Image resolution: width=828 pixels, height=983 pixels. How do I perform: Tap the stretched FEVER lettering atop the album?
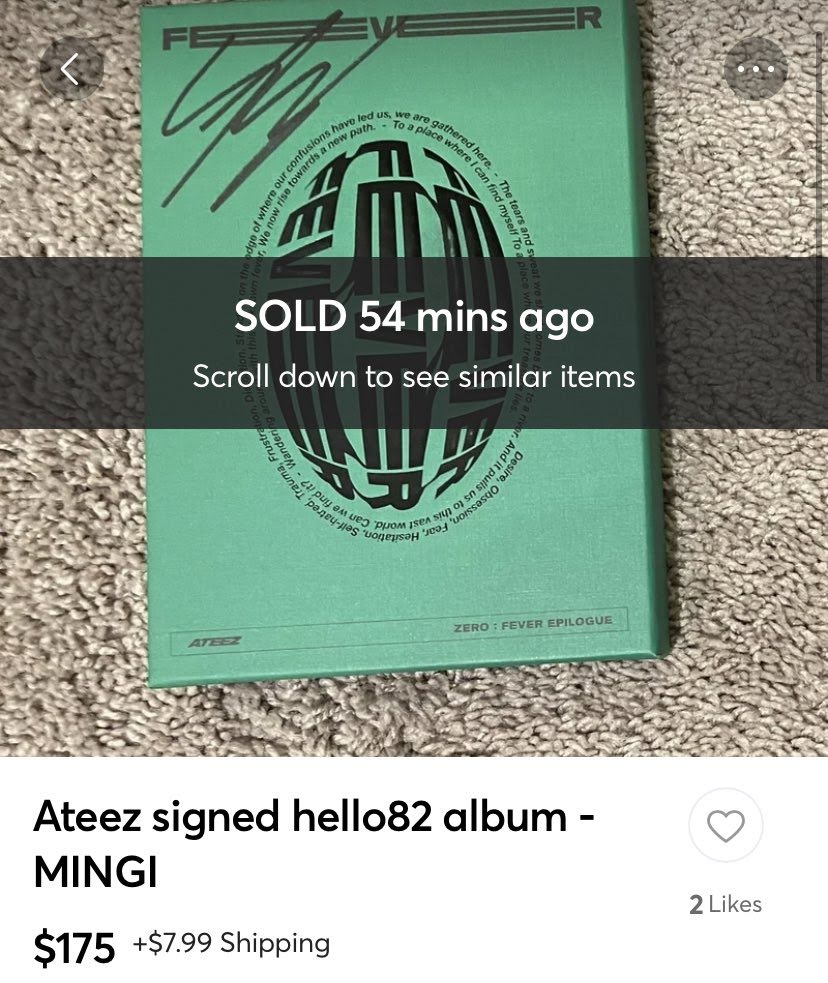click(x=382, y=25)
